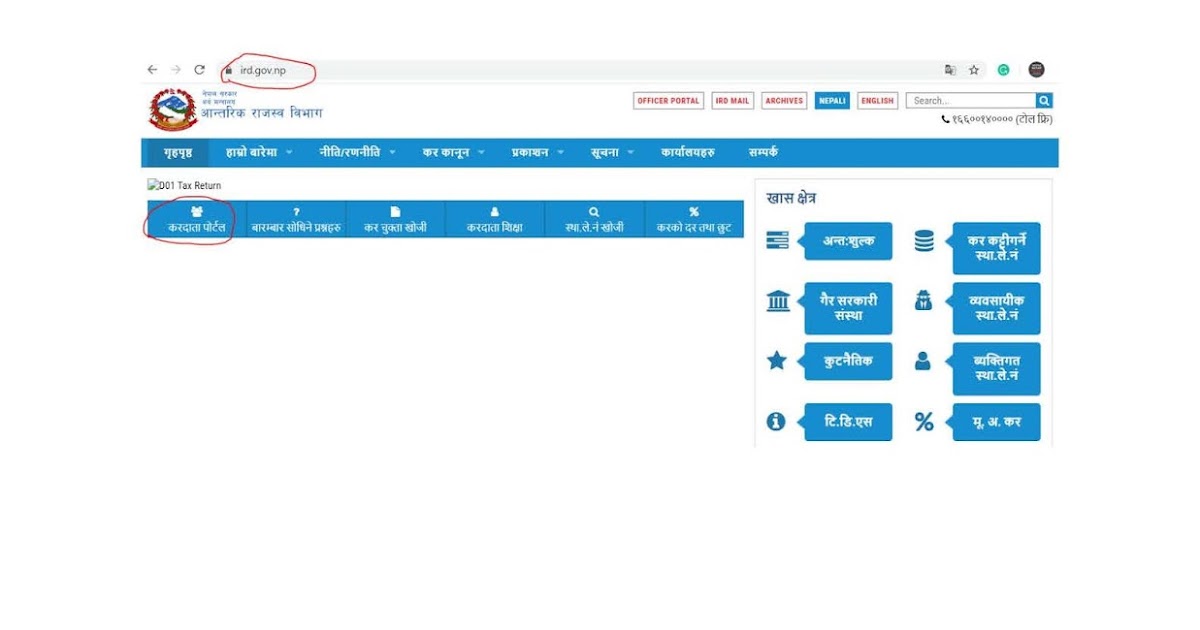The image size is (1200, 630).
Task: Open the OFFICER PORTAL link
Action: click(x=669, y=101)
